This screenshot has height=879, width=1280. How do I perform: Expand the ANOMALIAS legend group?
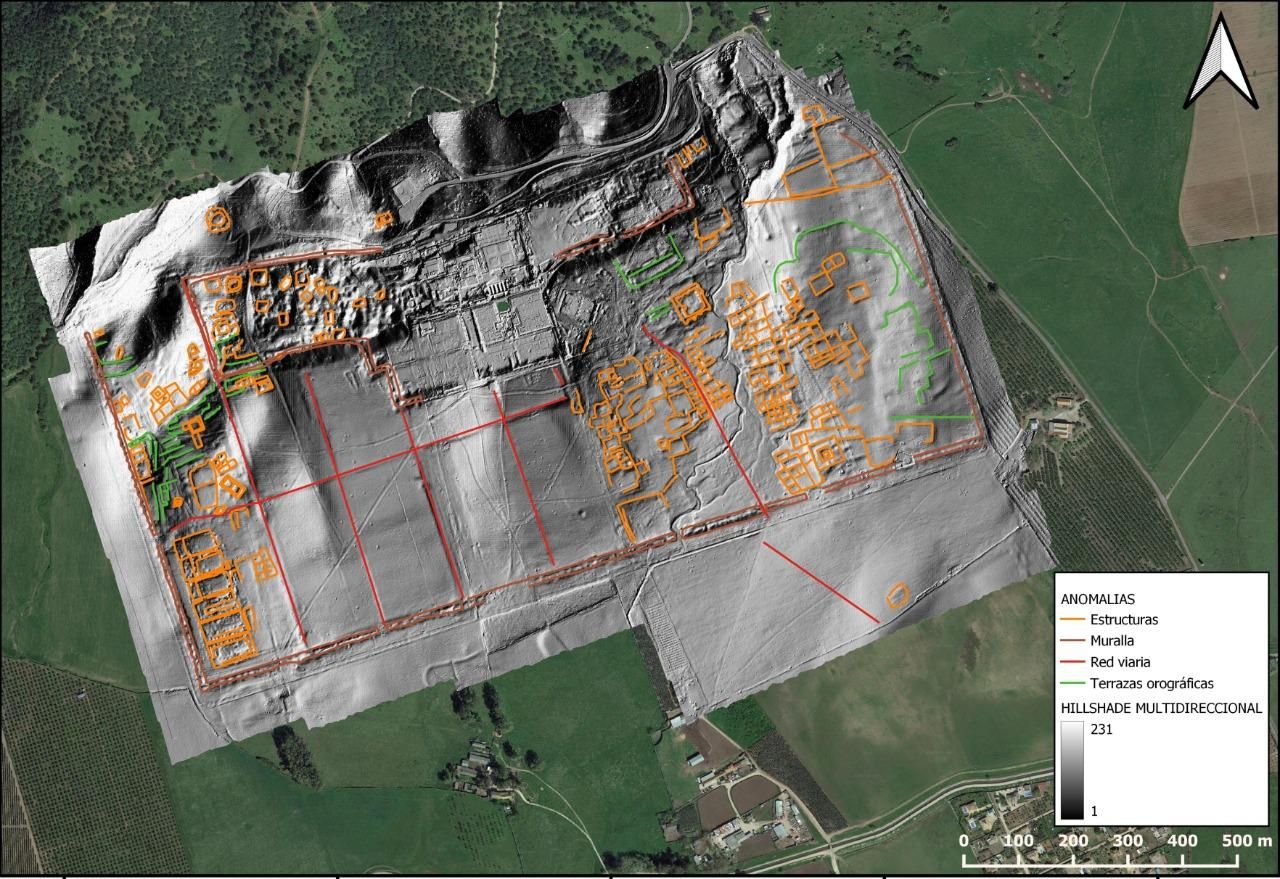[x=1098, y=598]
